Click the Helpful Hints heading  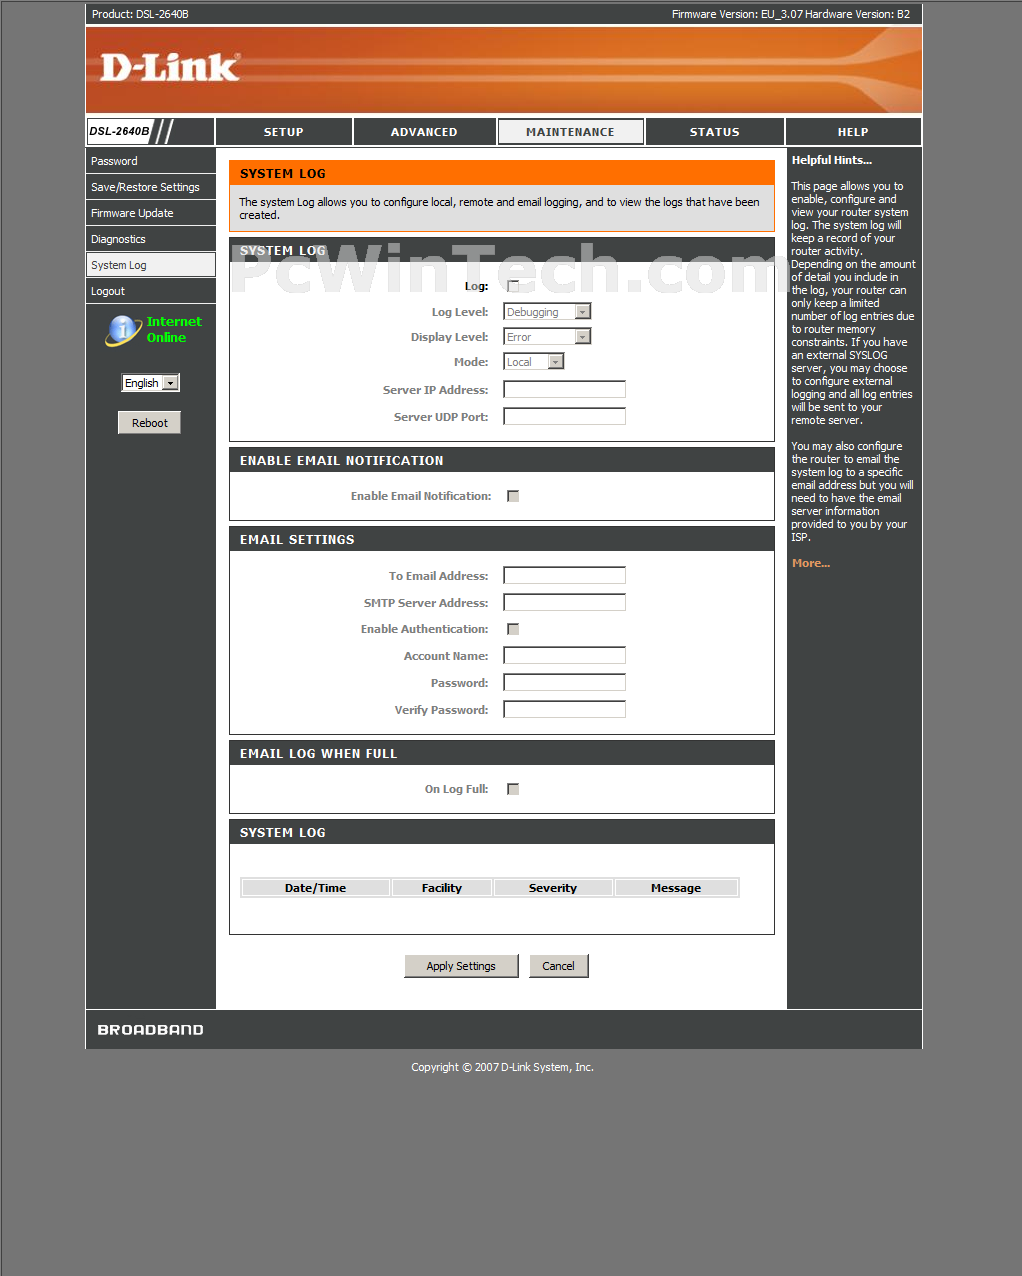coord(832,160)
